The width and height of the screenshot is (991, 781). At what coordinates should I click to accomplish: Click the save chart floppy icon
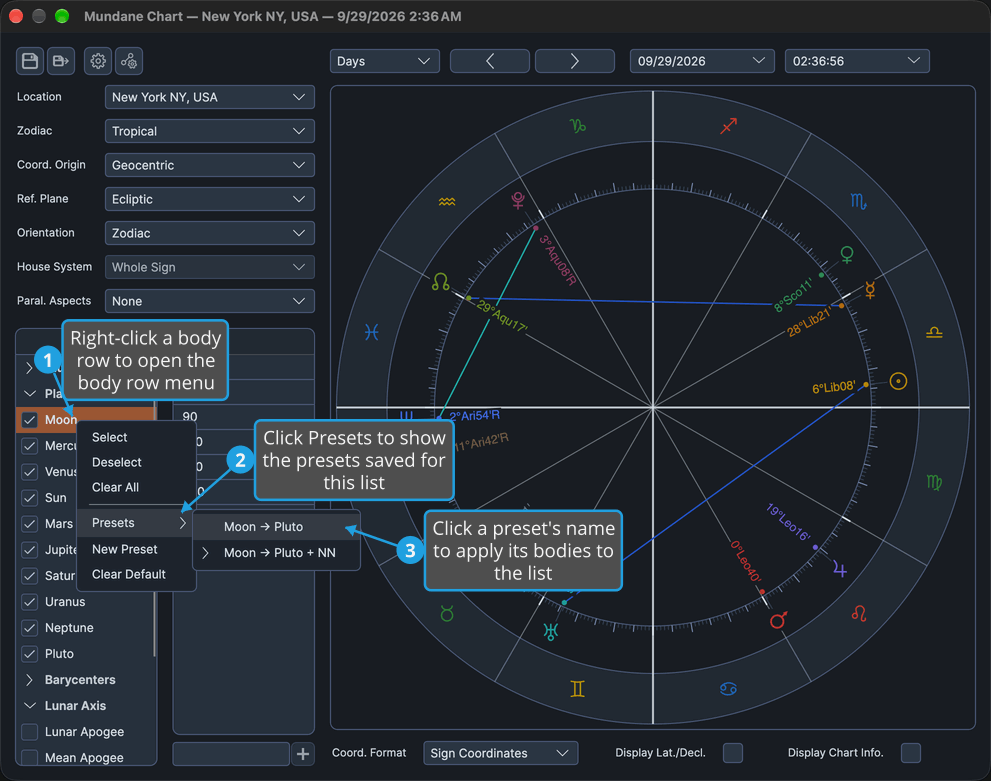pos(30,61)
